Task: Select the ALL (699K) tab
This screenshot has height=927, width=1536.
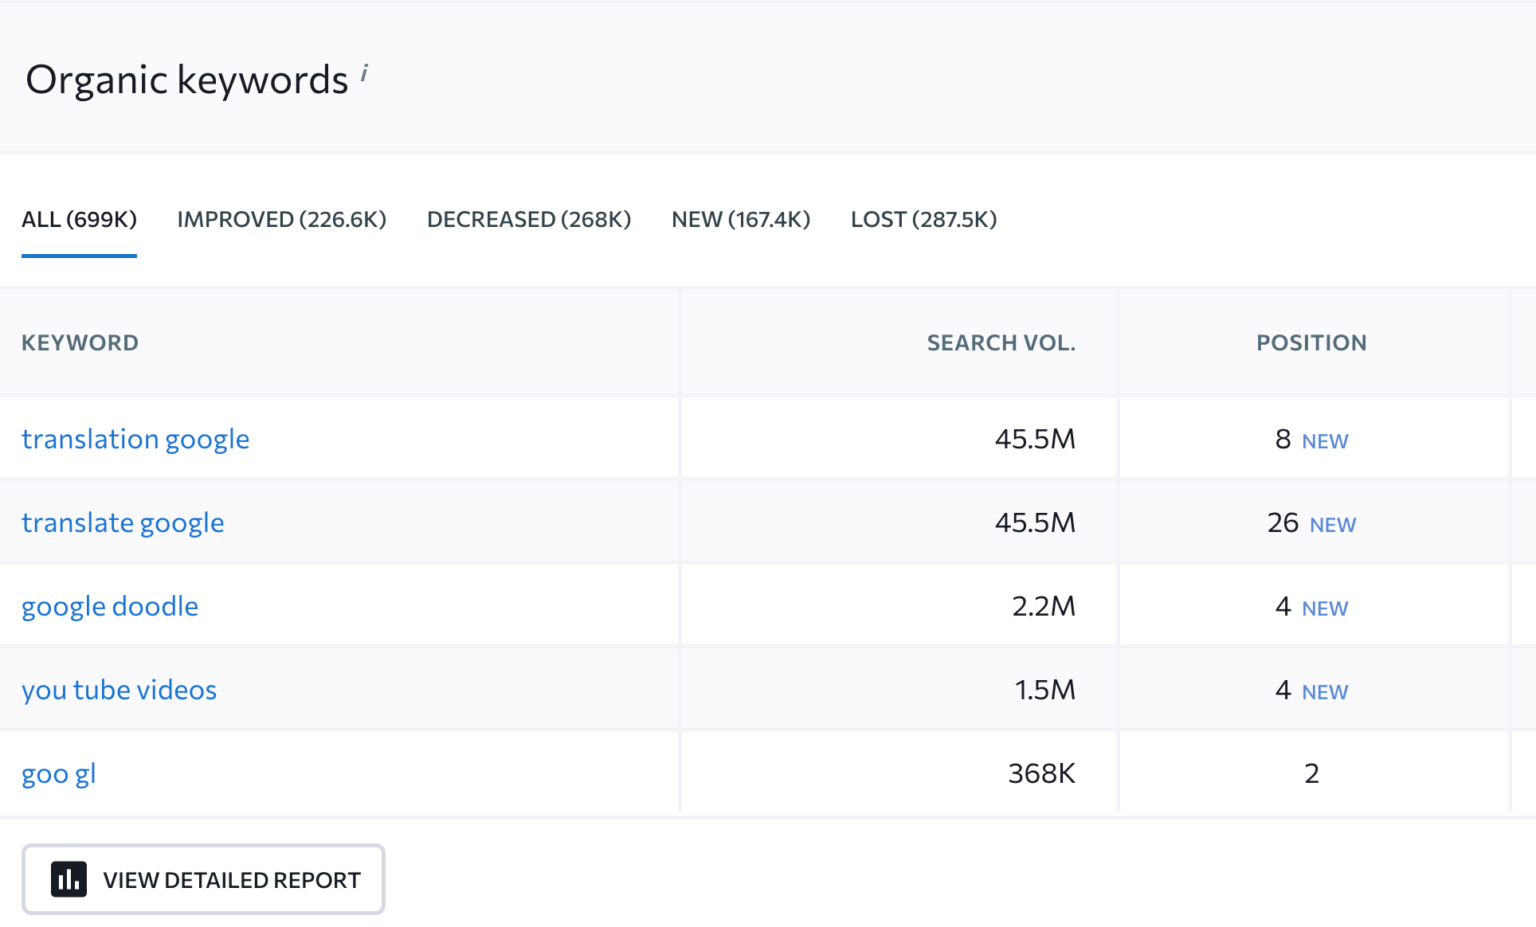Action: (79, 219)
